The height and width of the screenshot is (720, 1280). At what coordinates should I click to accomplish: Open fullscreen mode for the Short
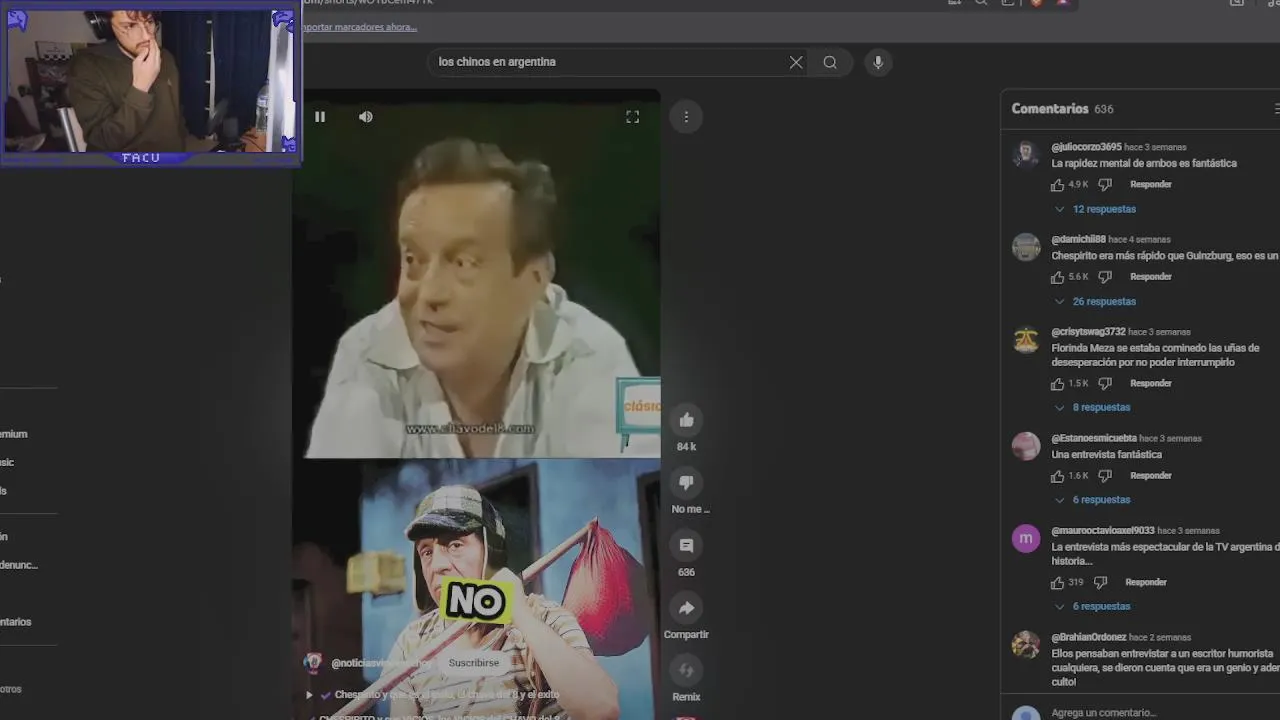point(633,117)
